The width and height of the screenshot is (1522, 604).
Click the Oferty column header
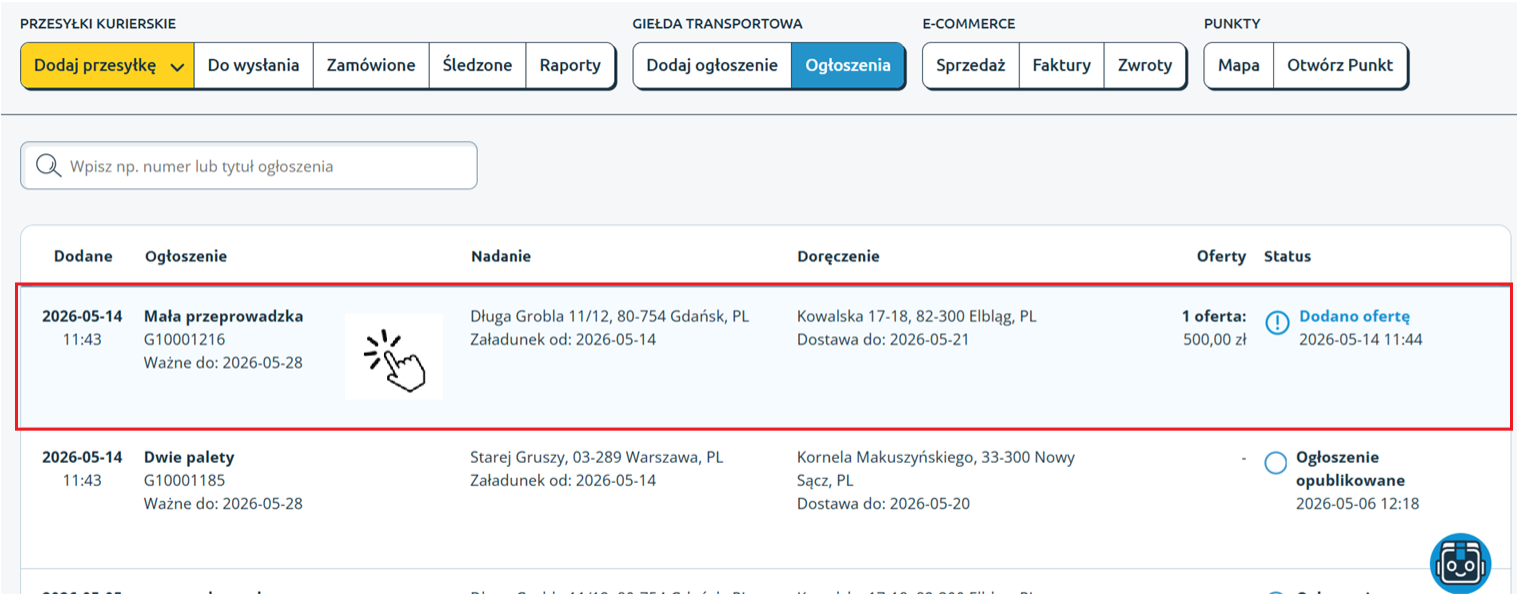click(x=1221, y=256)
